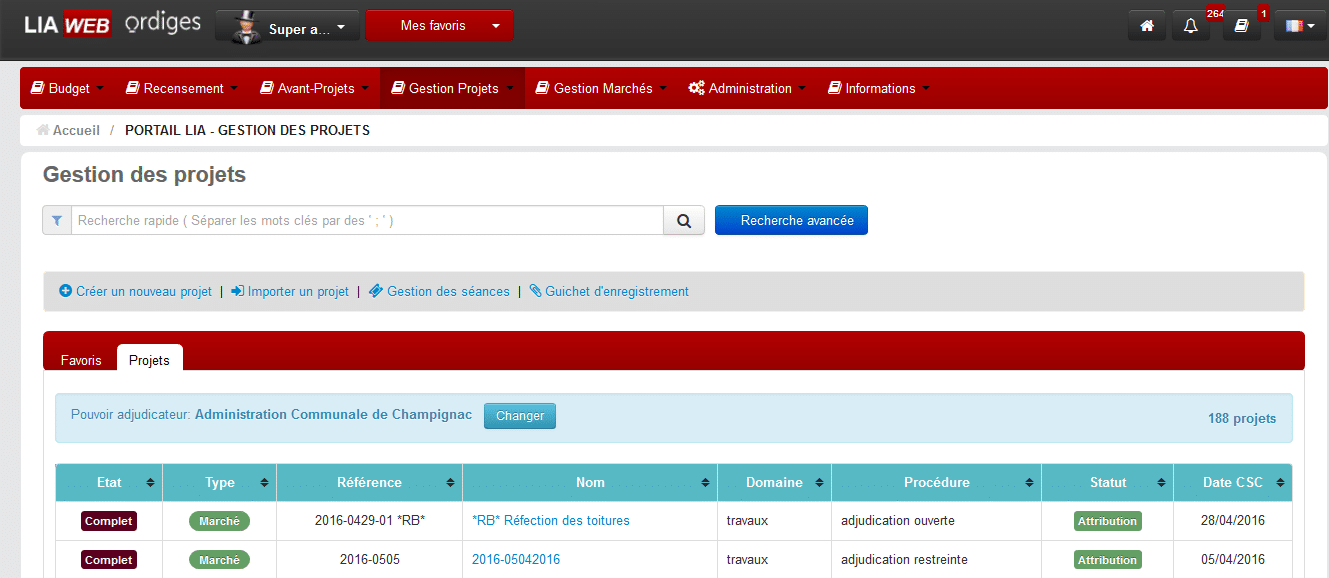This screenshot has width=1329, height=578.
Task: Select the Projets tab
Action: [149, 360]
